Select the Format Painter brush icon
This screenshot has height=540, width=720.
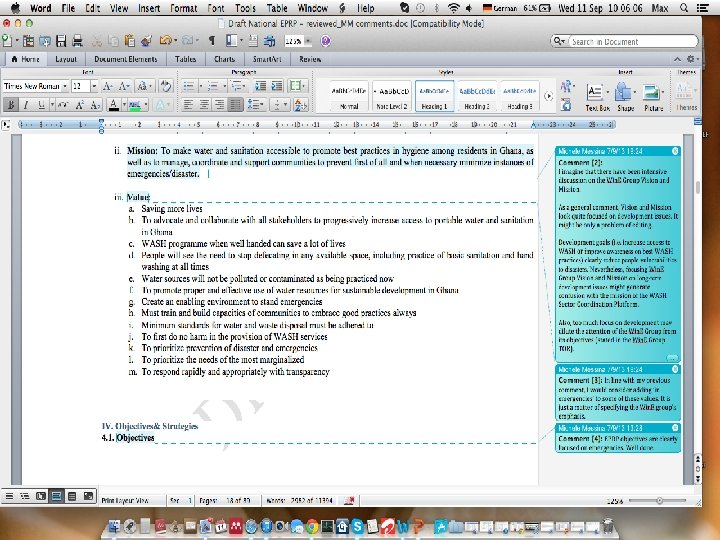coord(146,41)
